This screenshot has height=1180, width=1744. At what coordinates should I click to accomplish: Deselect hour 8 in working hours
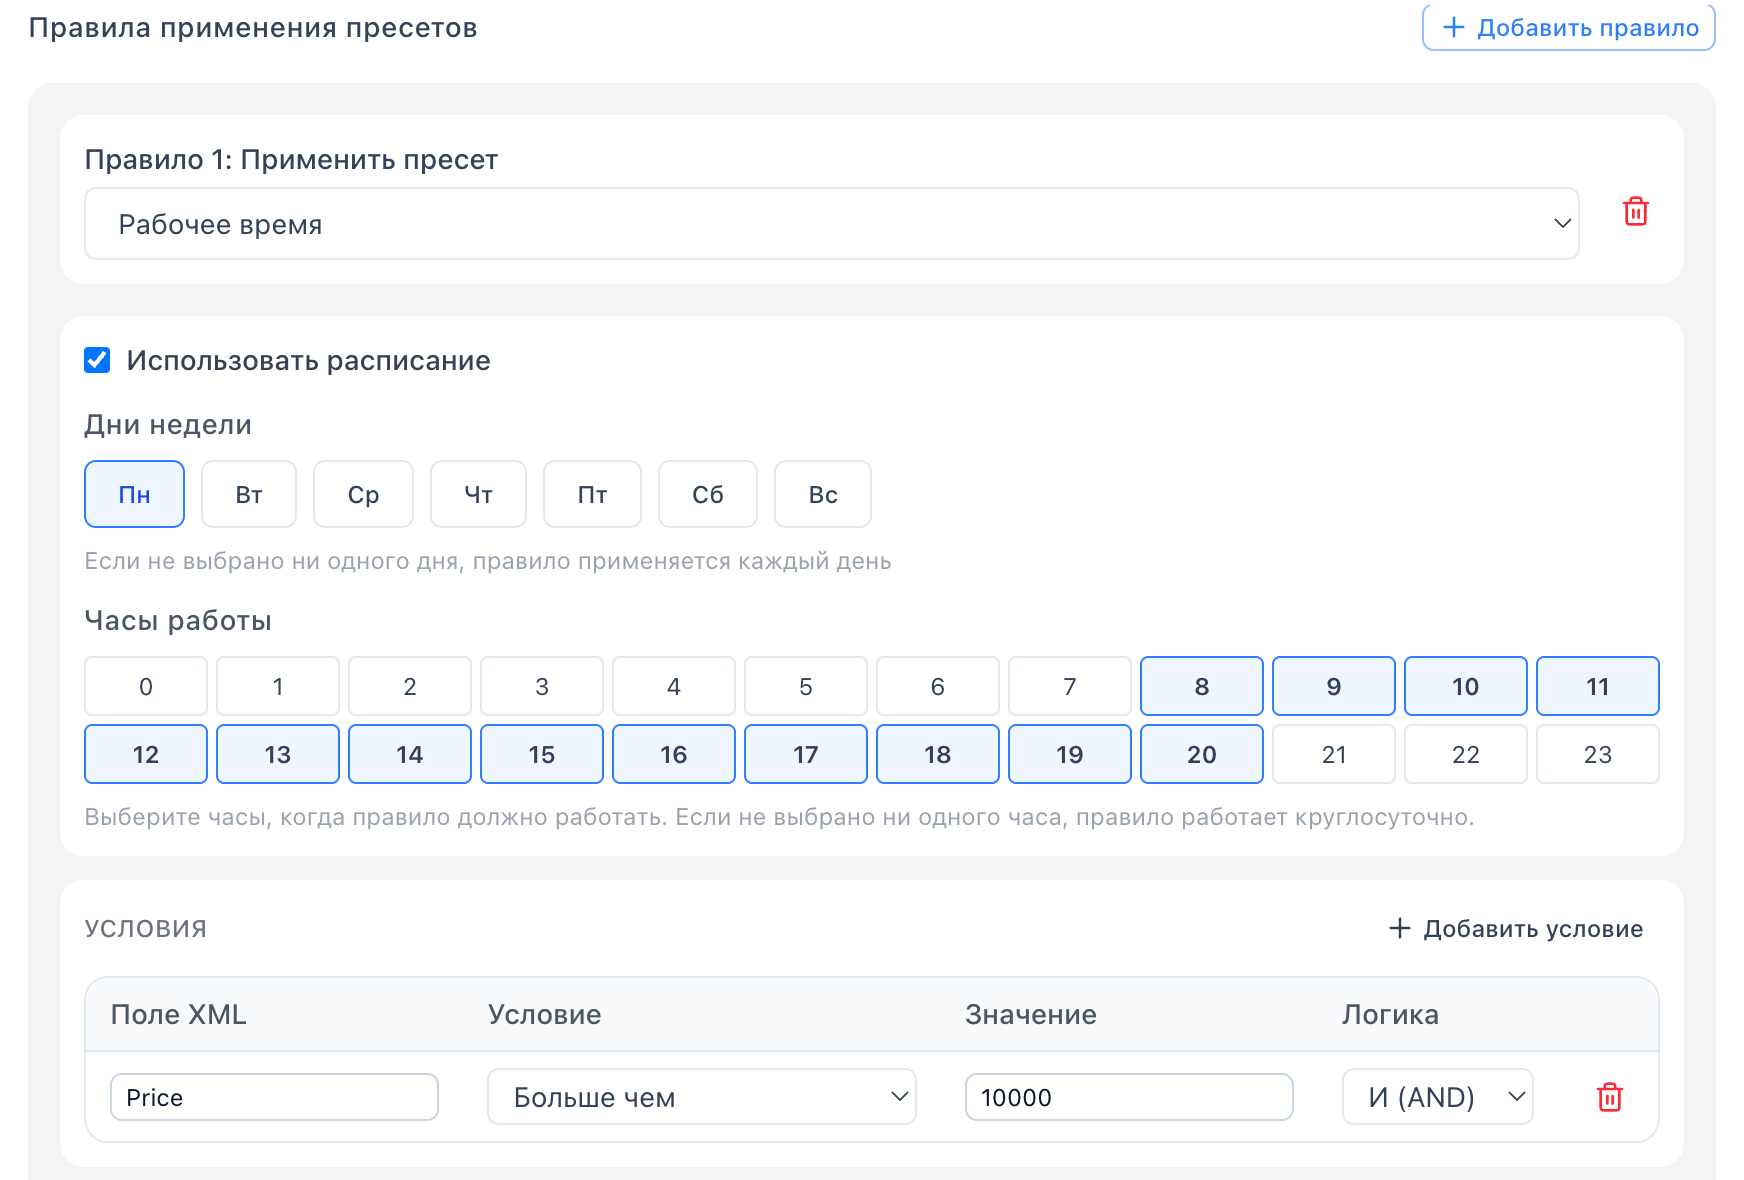tap(1201, 686)
